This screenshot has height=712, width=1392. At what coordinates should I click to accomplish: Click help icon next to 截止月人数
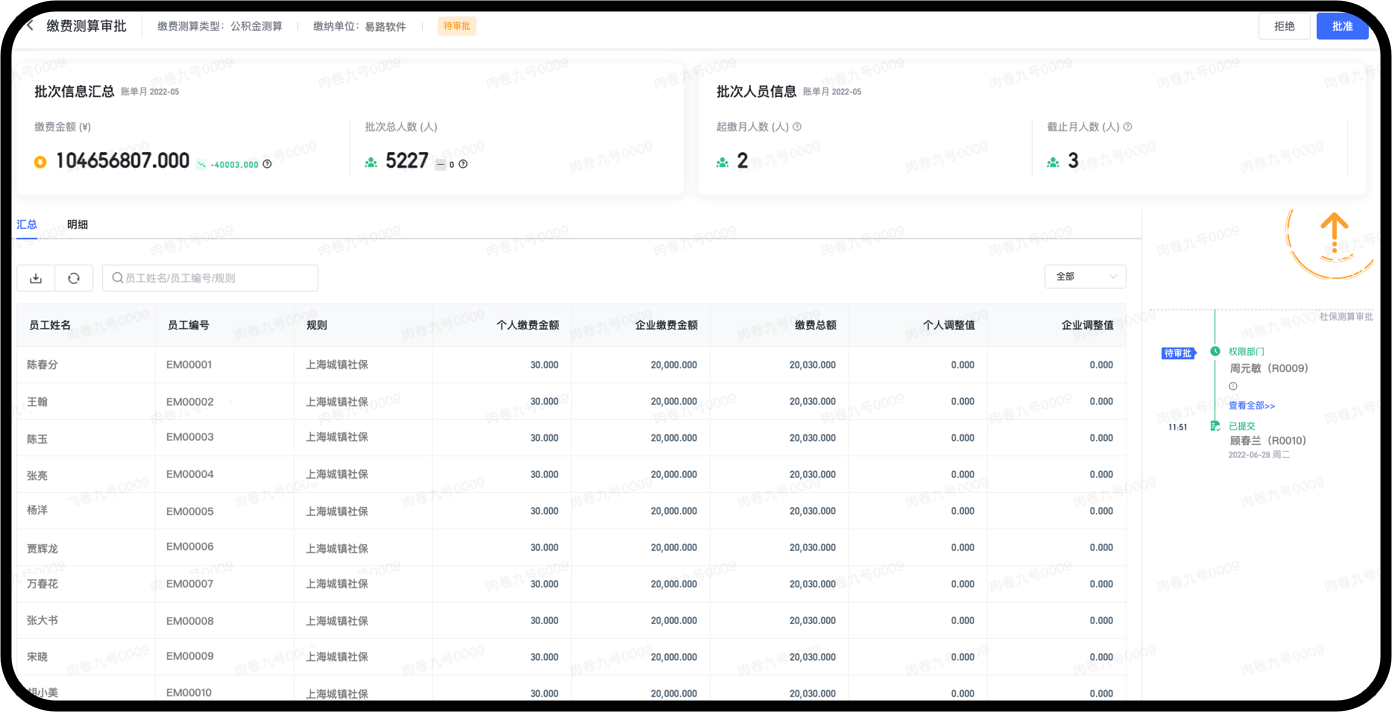tap(1128, 127)
